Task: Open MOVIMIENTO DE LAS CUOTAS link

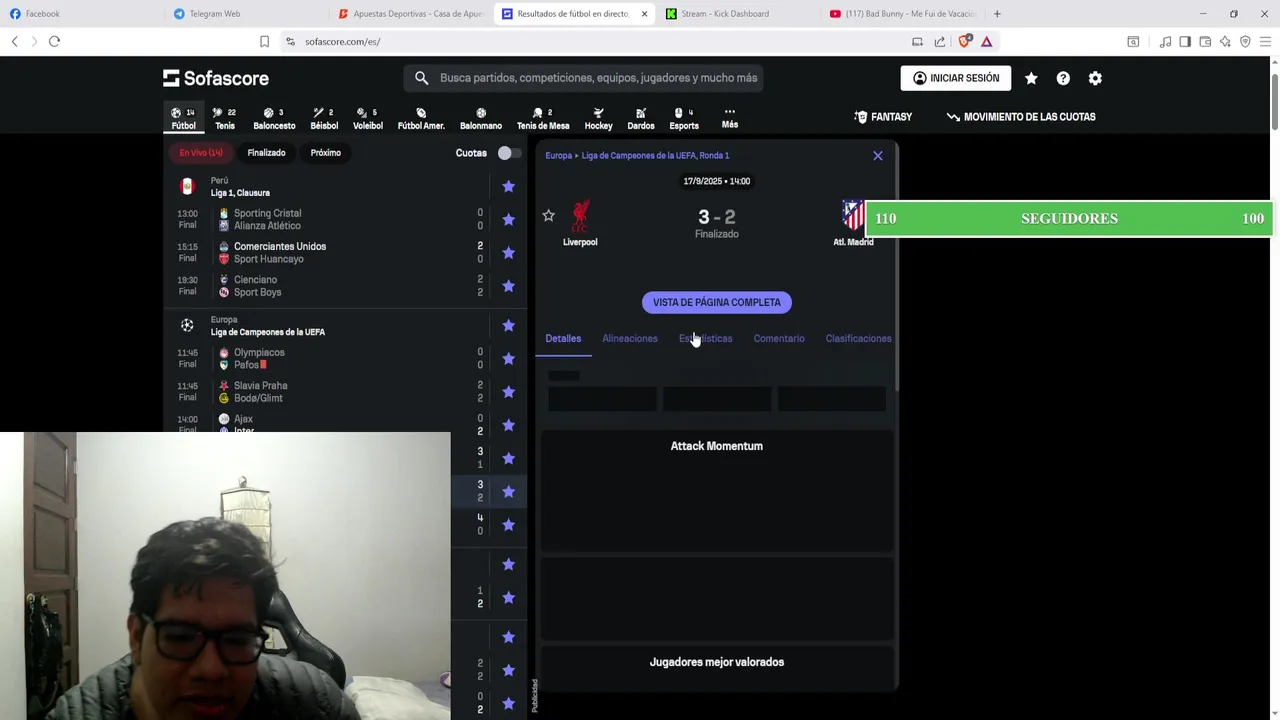Action: 1021,117
